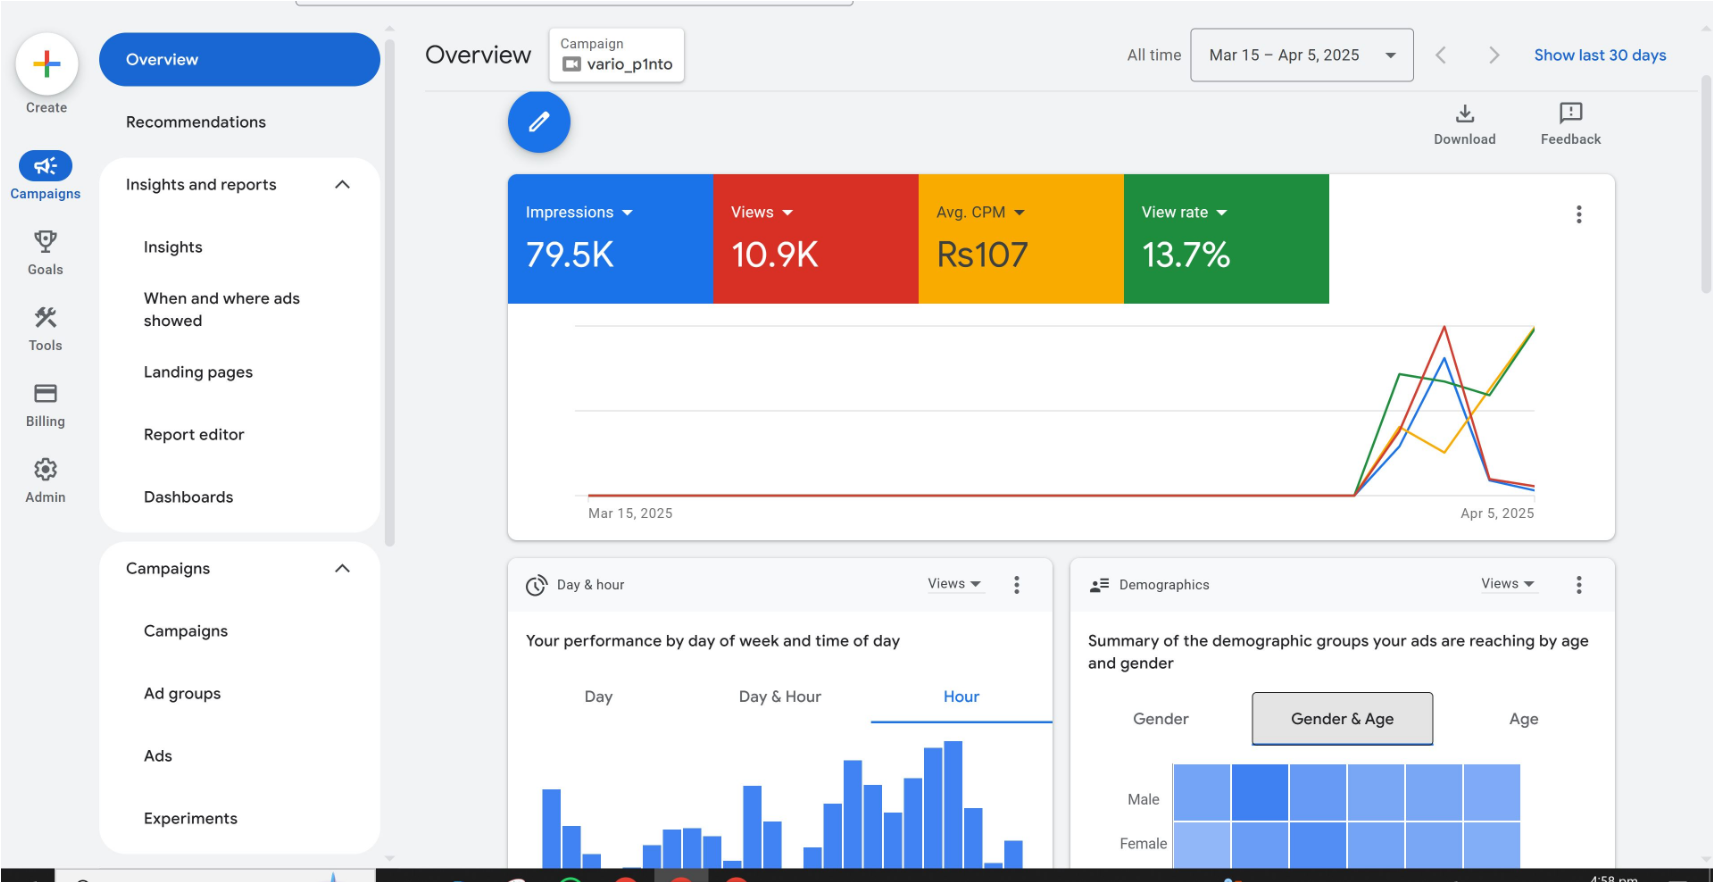Select Gender & Age demographic view
Viewport: 1713px width, 882px height.
pos(1341,719)
